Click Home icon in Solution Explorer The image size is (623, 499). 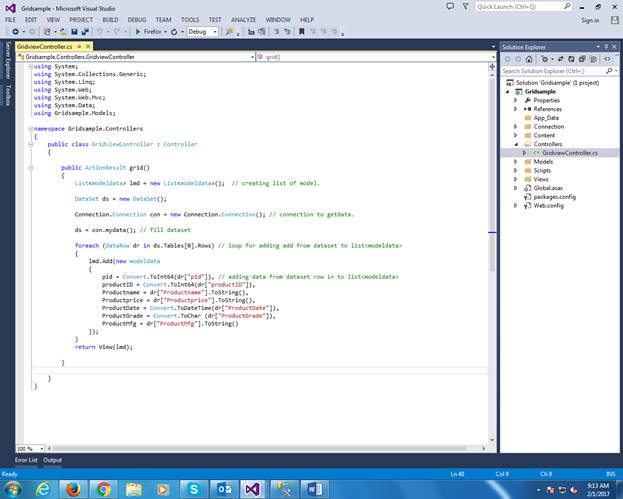(x=528, y=59)
